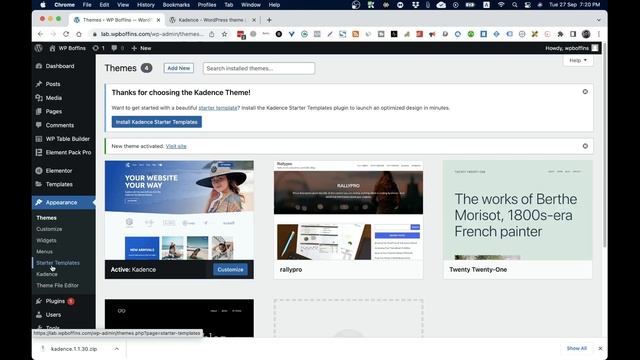Viewport: 640px width, 360px height.
Task: Open Media library menu
Action: pyautogui.click(x=53, y=98)
